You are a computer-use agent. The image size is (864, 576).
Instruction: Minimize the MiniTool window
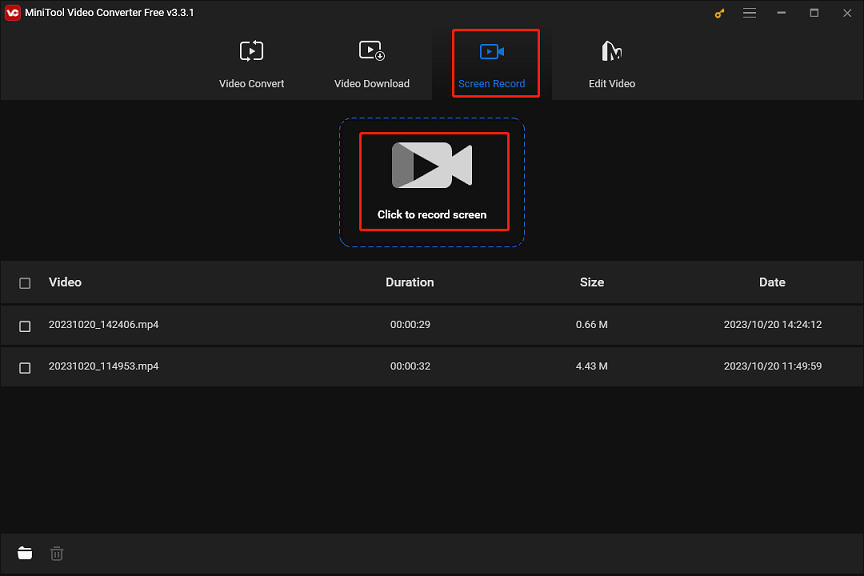pyautogui.click(x=781, y=13)
